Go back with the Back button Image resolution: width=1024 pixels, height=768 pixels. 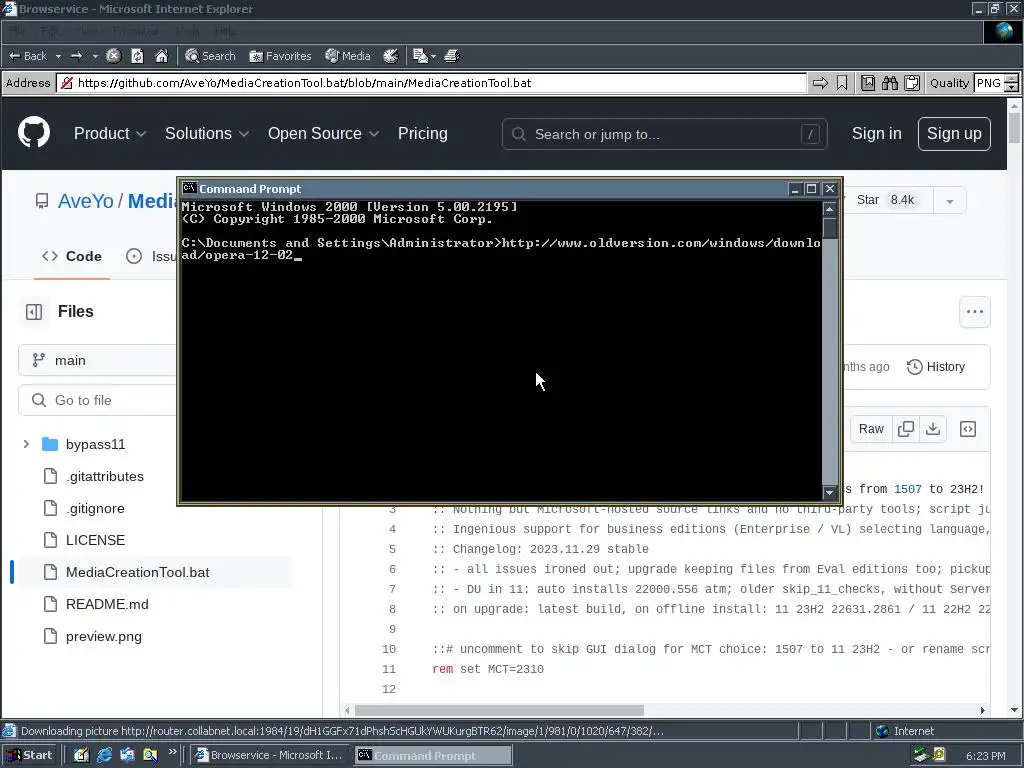[x=27, y=56]
